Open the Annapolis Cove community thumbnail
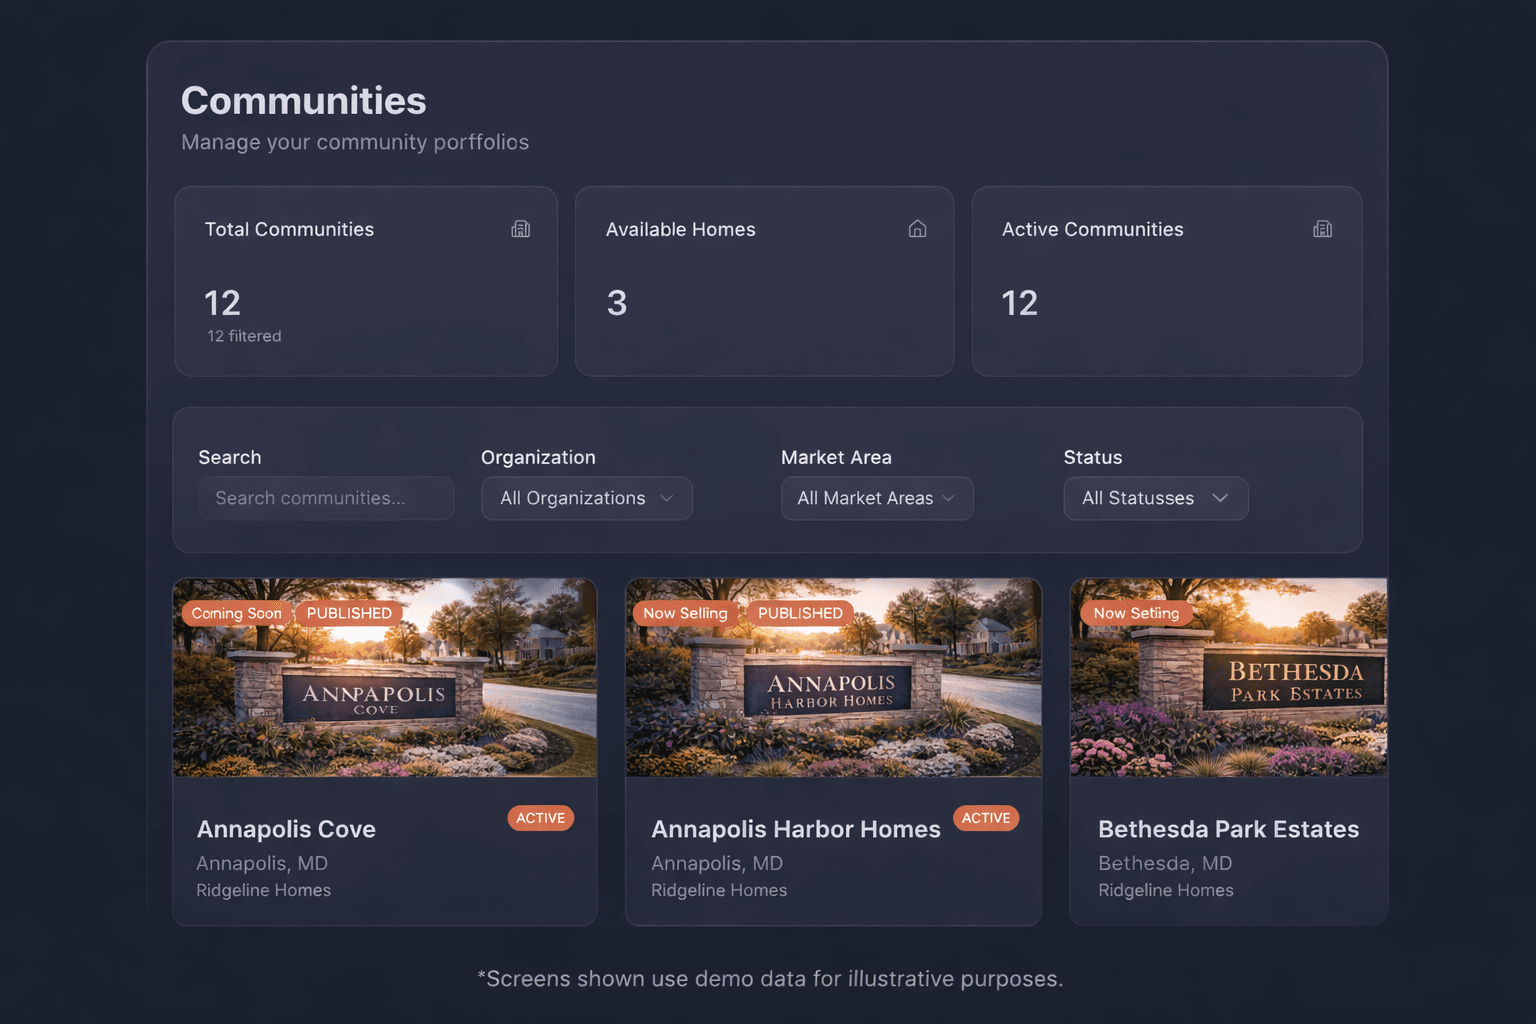 tap(384, 700)
